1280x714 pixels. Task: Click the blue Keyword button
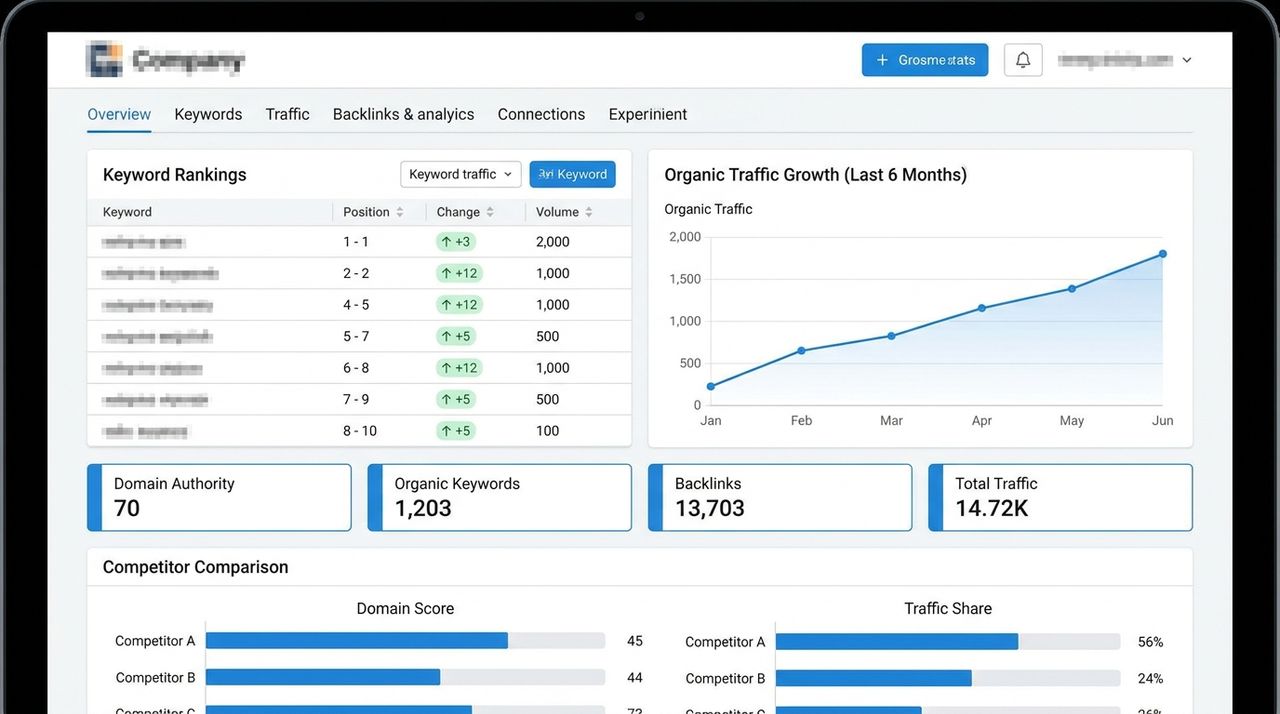tap(573, 174)
